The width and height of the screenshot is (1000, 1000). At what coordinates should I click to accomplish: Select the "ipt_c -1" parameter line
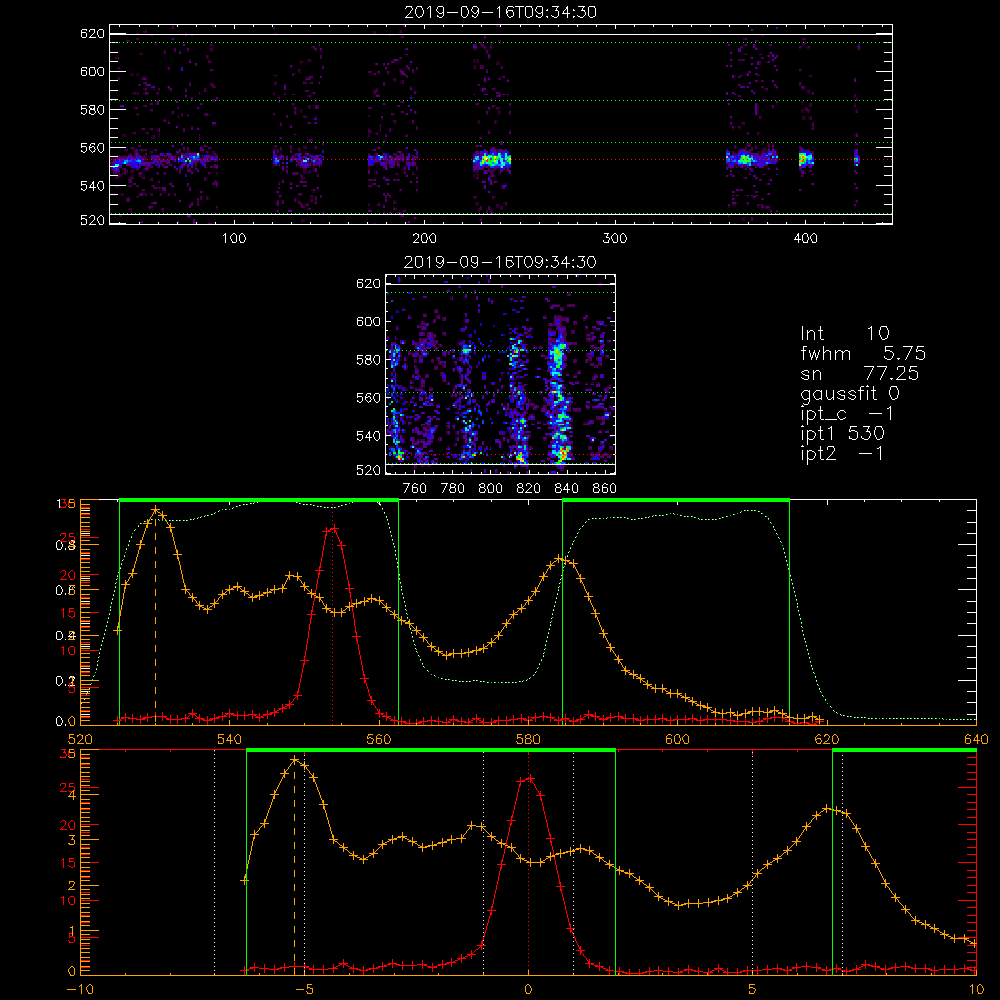click(x=847, y=414)
